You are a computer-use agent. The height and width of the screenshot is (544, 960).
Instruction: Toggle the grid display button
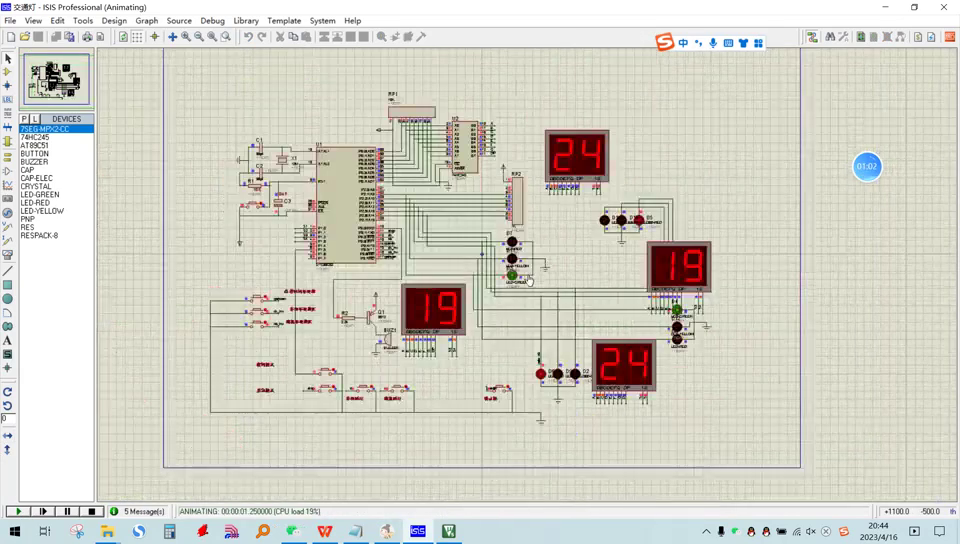point(137,37)
